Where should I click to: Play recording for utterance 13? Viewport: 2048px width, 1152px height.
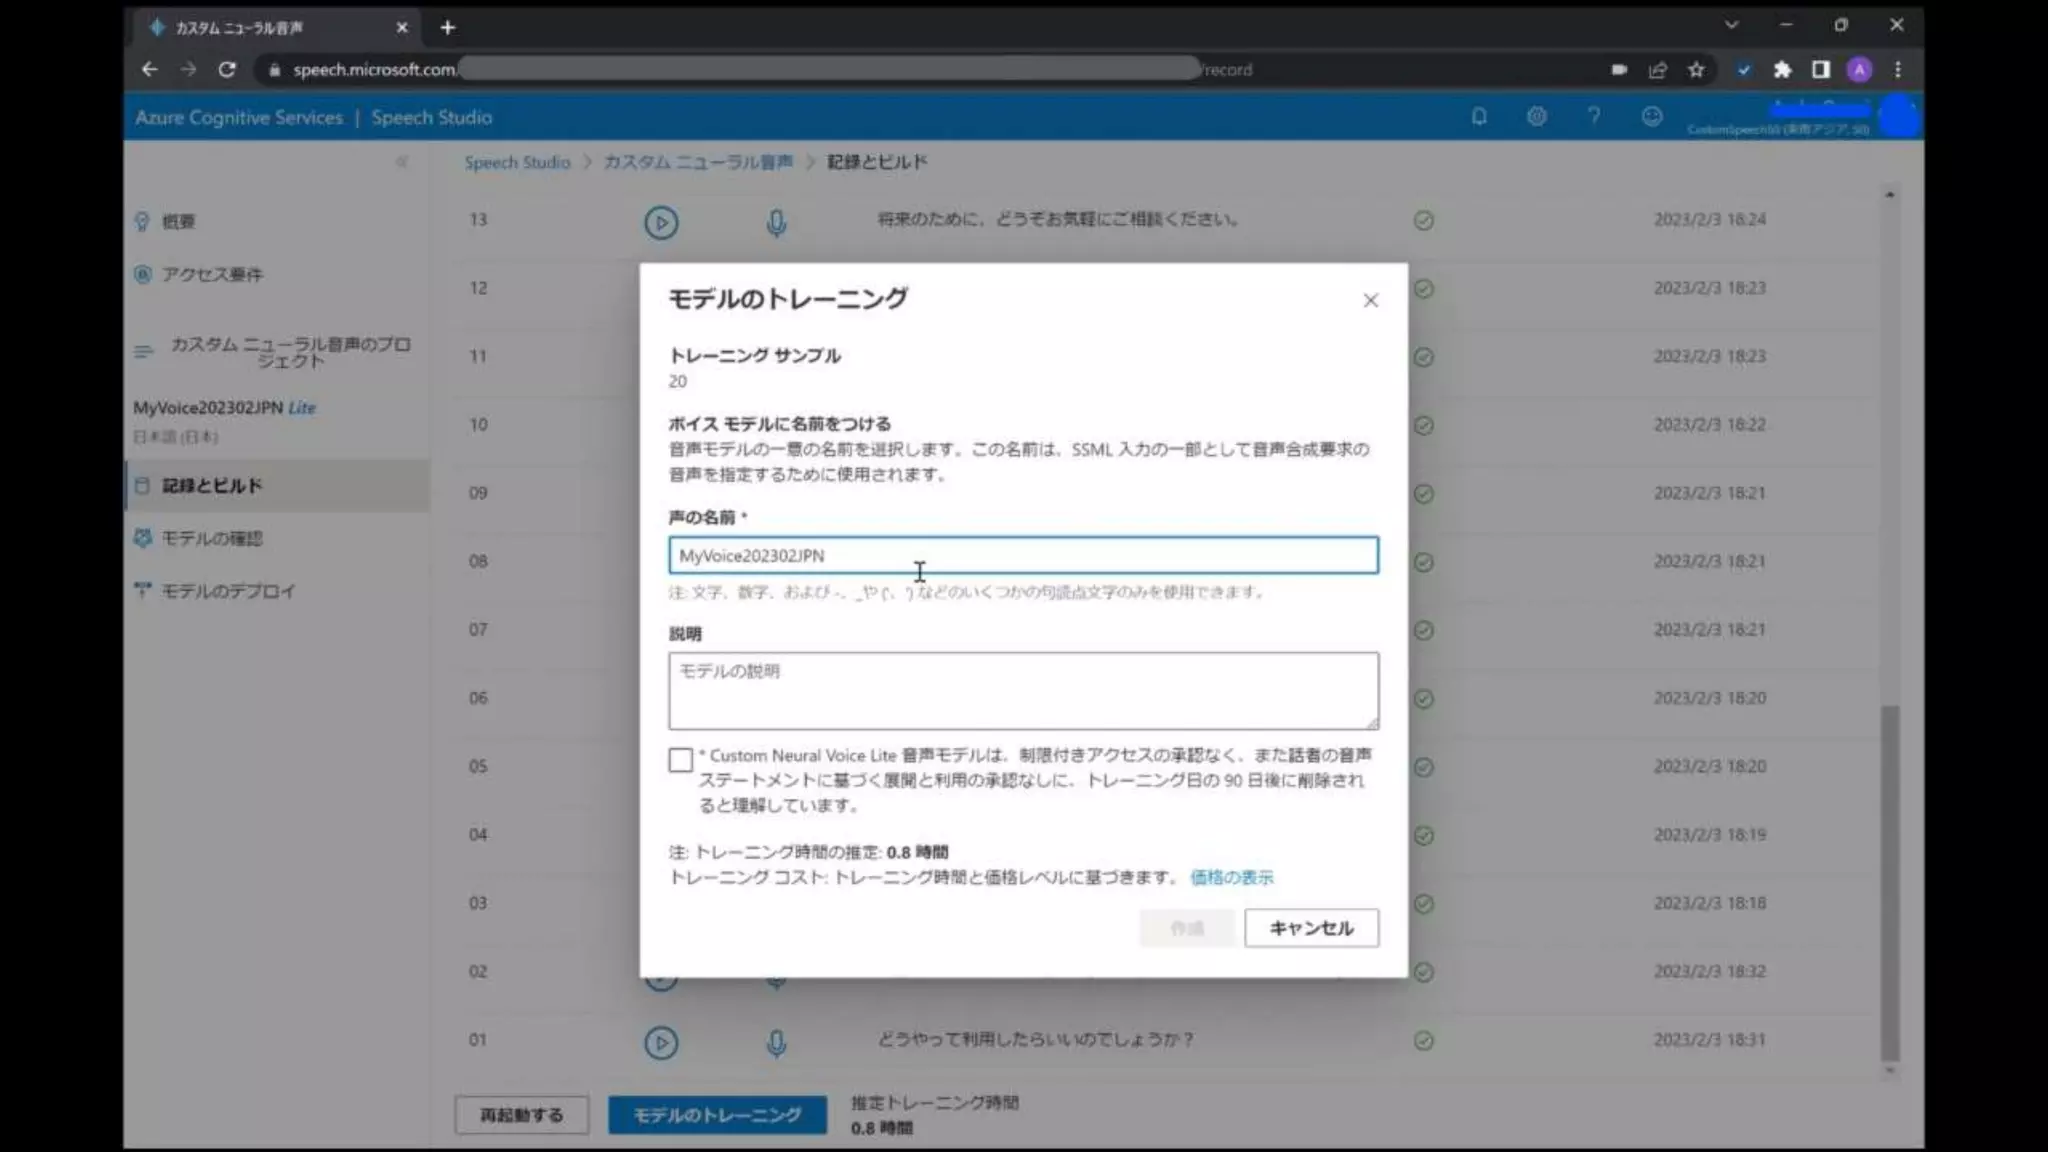(660, 222)
